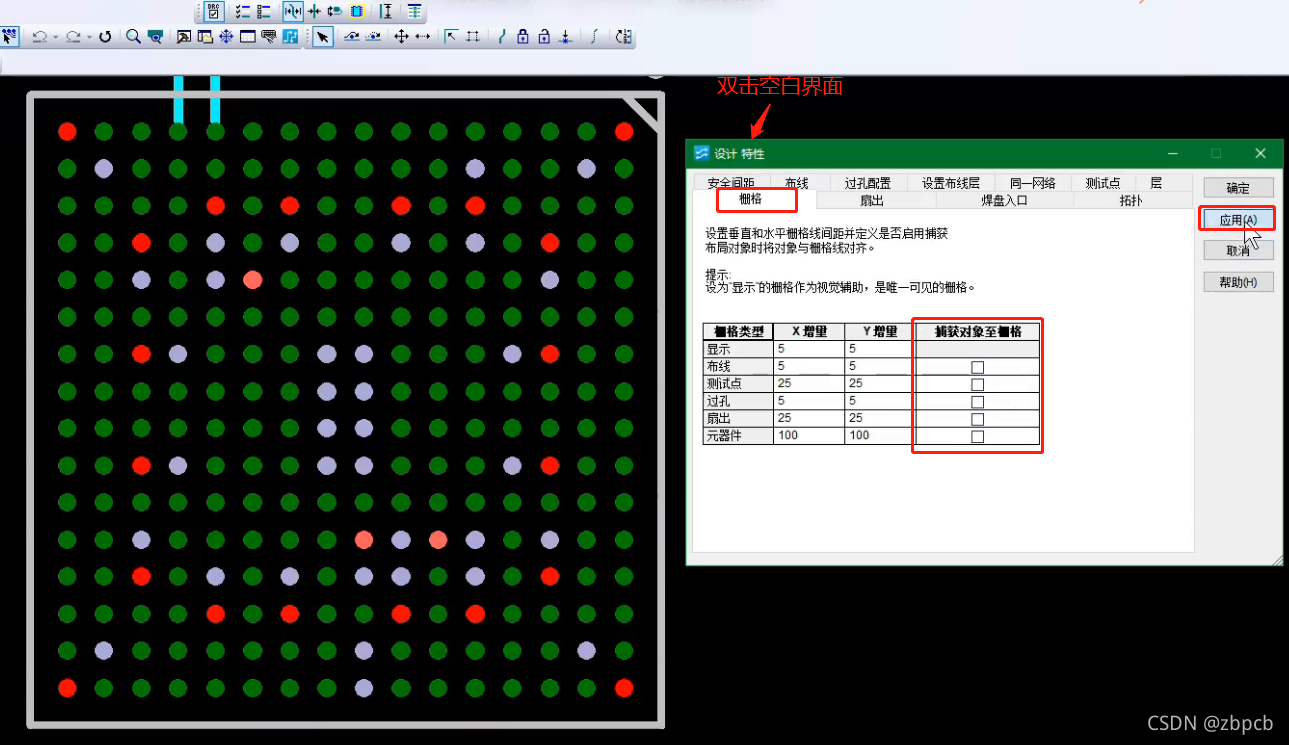This screenshot has width=1289, height=745.
Task: Open the redo history dropdown arrow
Action: point(89,37)
